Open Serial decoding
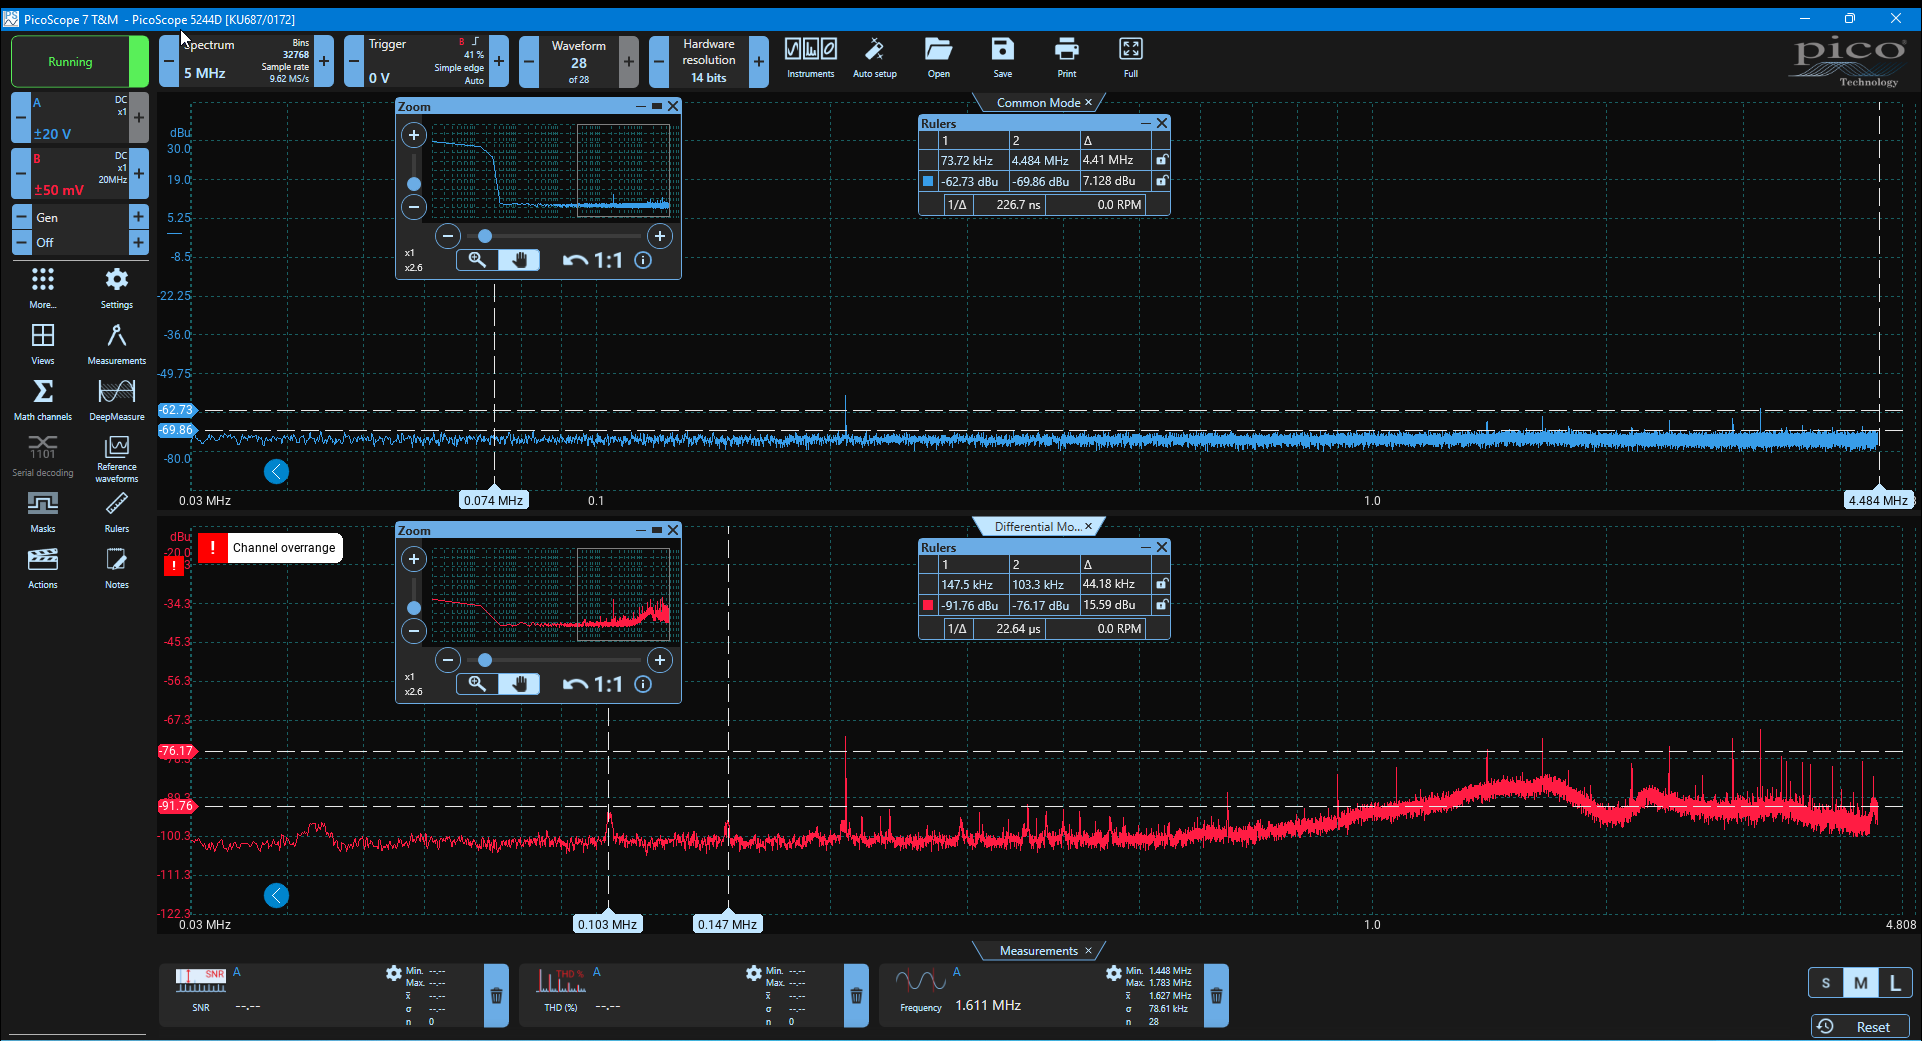This screenshot has height=1041, width=1922. pos(43,456)
